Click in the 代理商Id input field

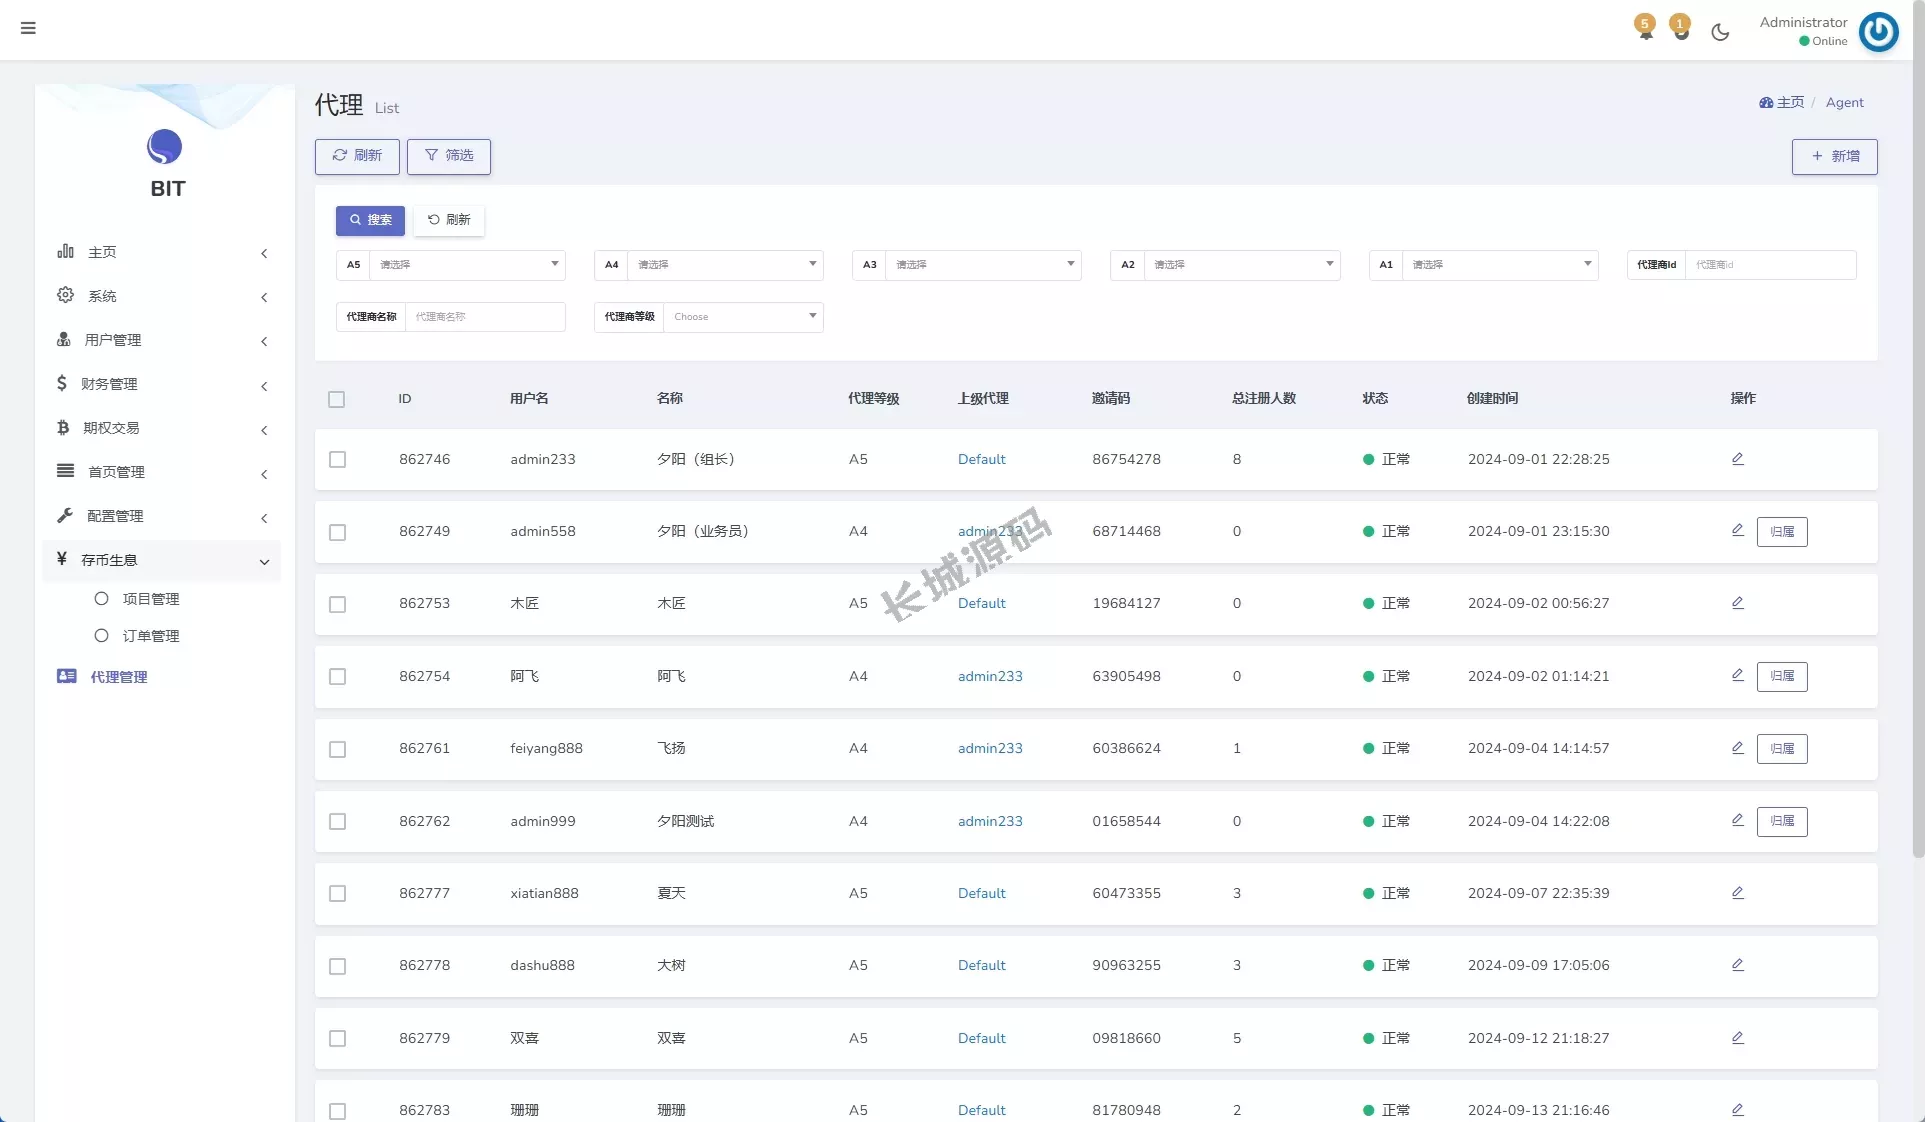(x=1770, y=265)
